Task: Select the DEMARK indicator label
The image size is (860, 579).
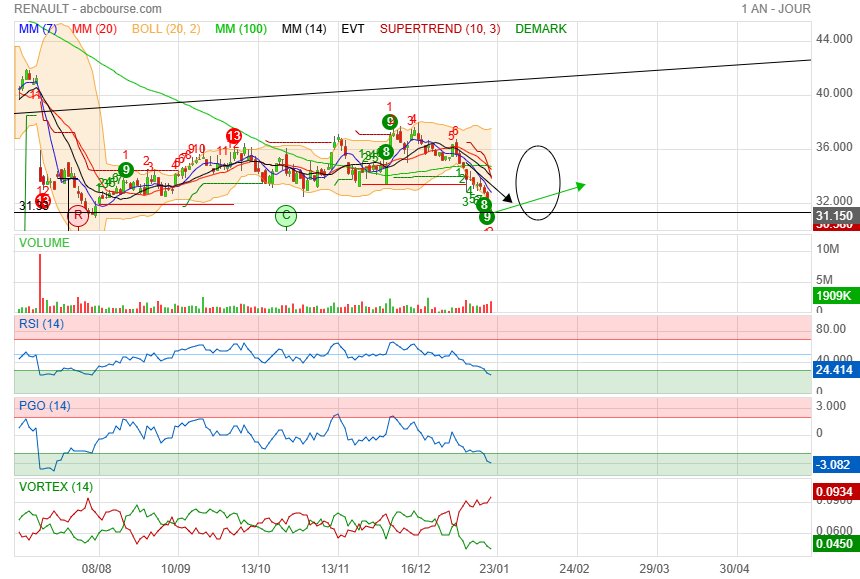Action: (540, 29)
